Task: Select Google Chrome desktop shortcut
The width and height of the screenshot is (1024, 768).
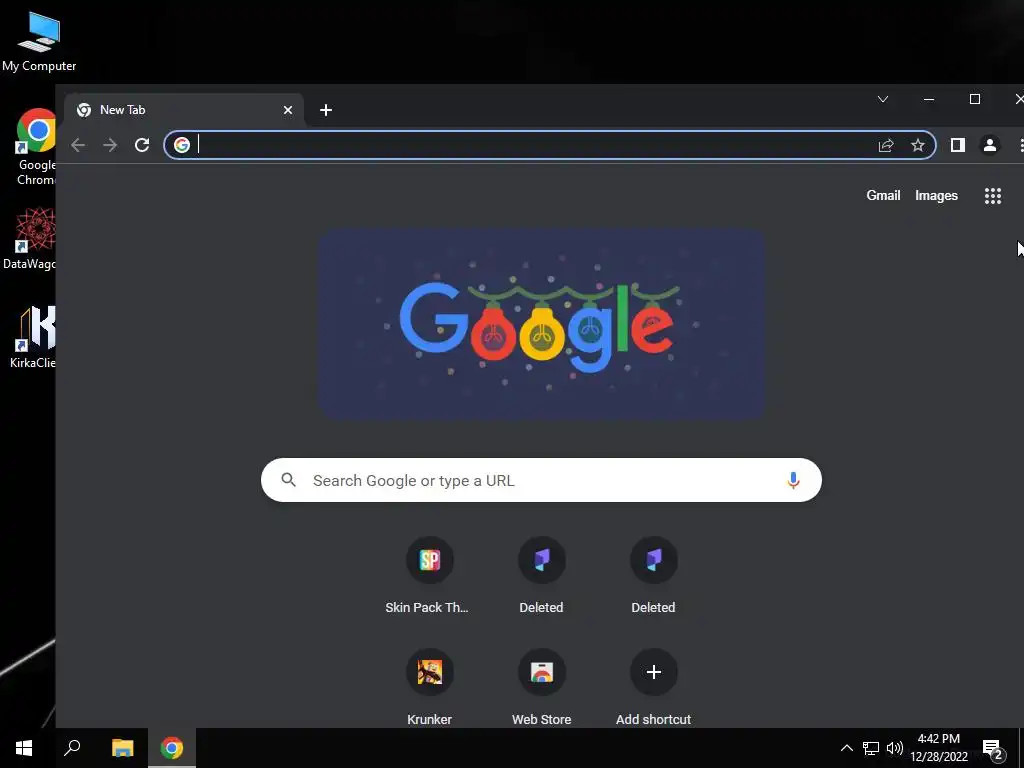Action: (36, 147)
